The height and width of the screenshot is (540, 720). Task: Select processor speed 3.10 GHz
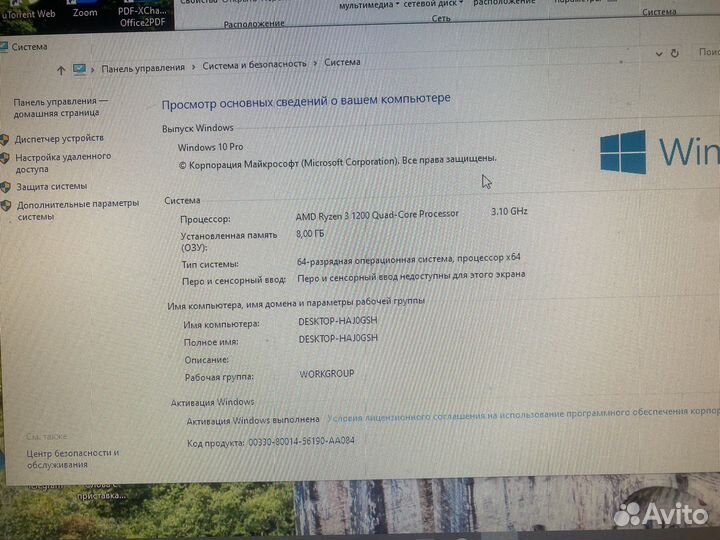click(509, 211)
